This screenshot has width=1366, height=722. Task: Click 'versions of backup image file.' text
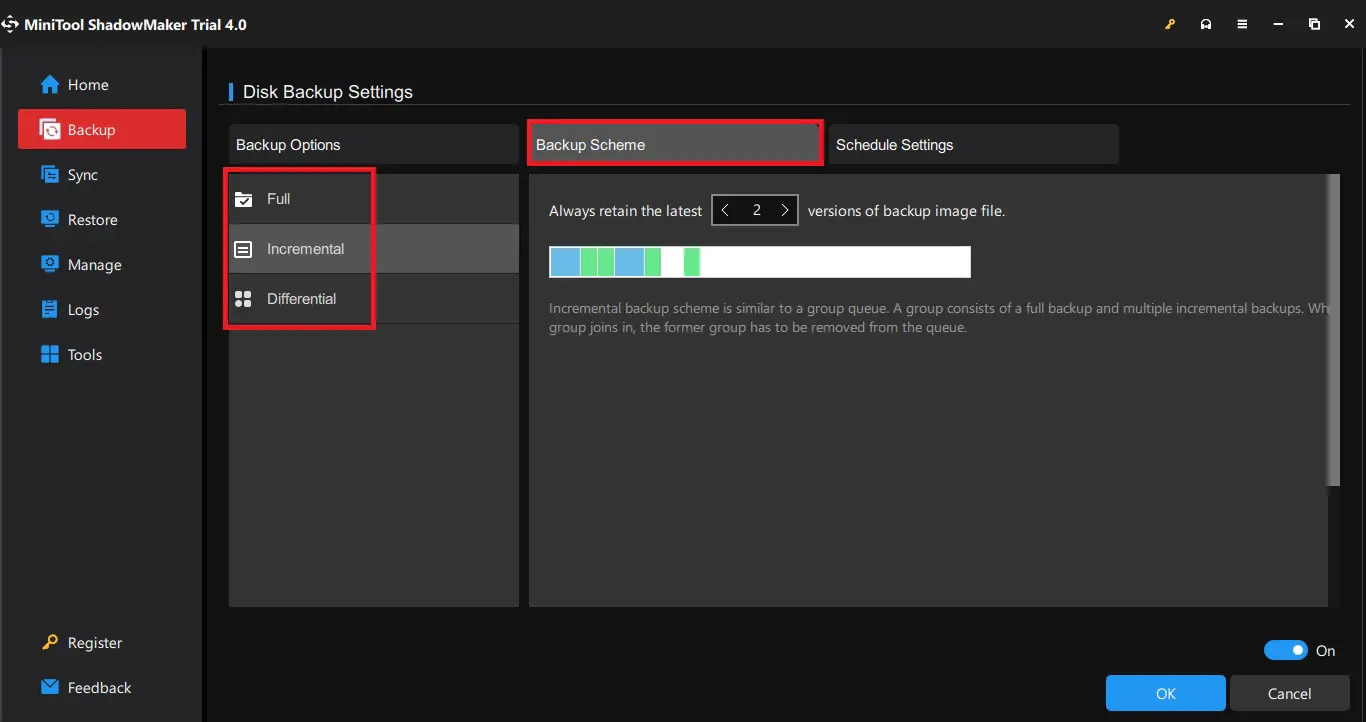click(x=906, y=211)
